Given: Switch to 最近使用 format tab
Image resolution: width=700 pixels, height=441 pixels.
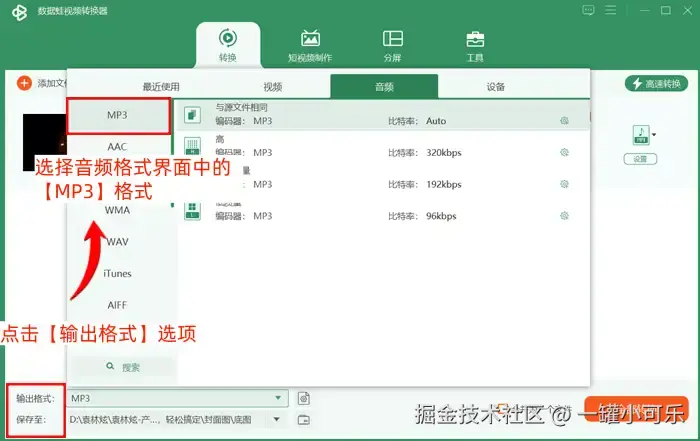Looking at the screenshot, I should point(161,87).
